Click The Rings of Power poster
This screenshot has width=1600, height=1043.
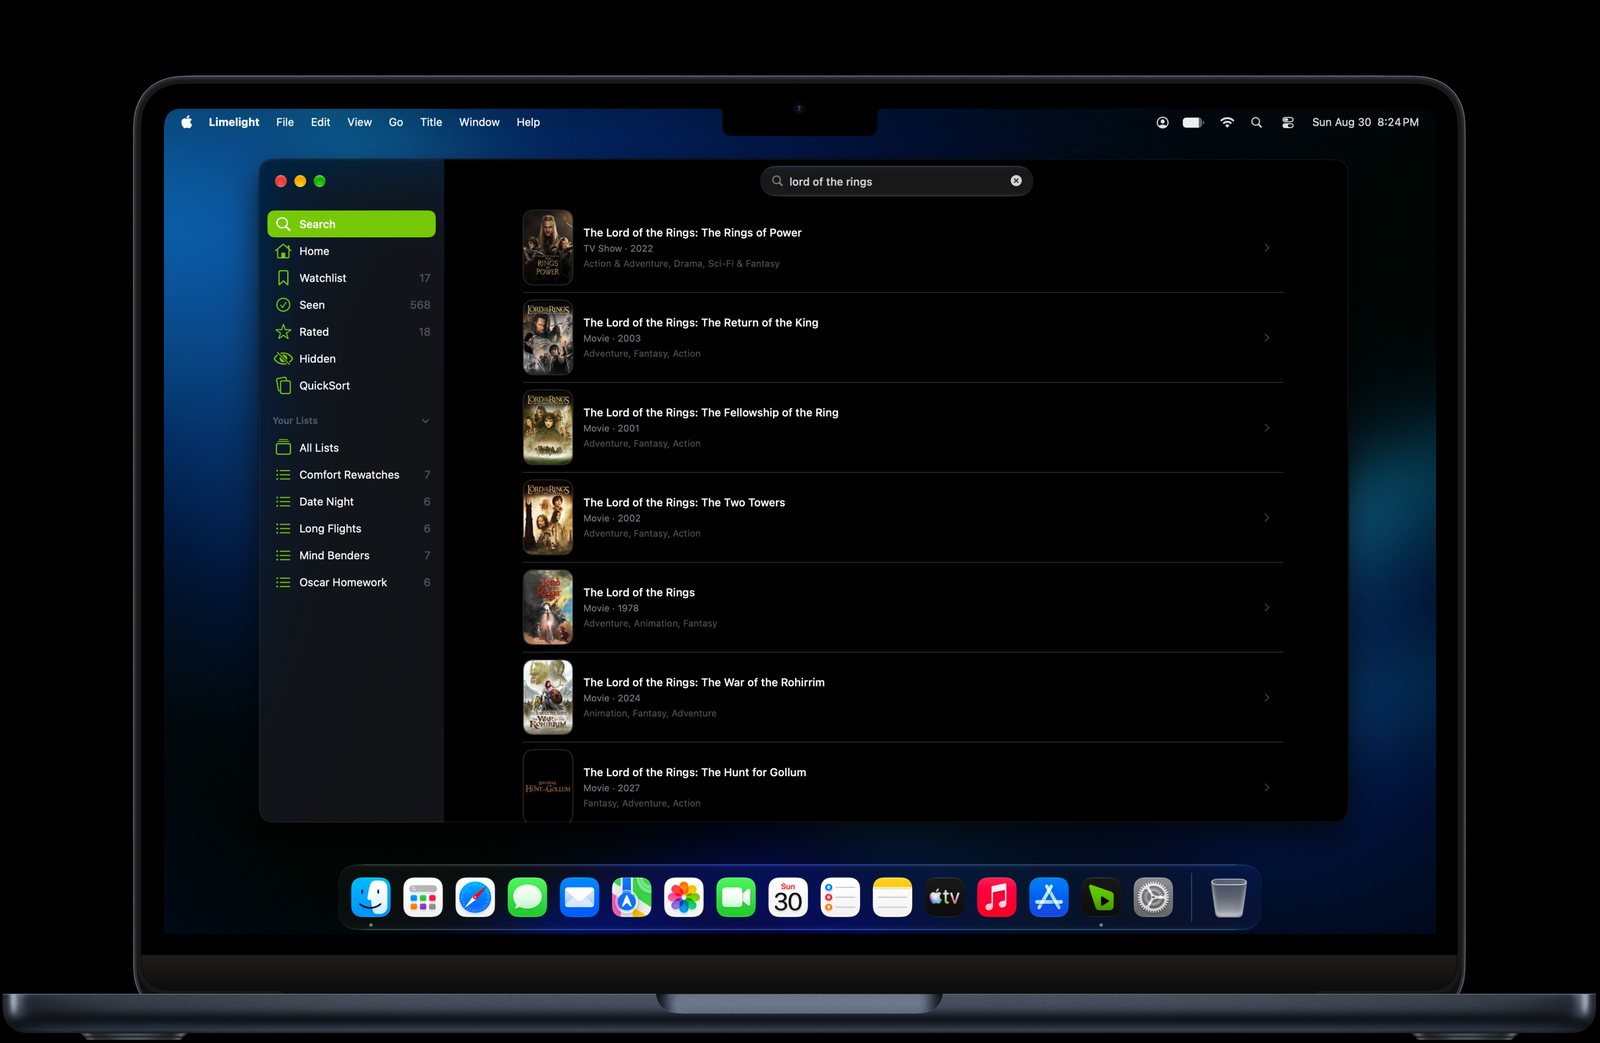(x=548, y=248)
